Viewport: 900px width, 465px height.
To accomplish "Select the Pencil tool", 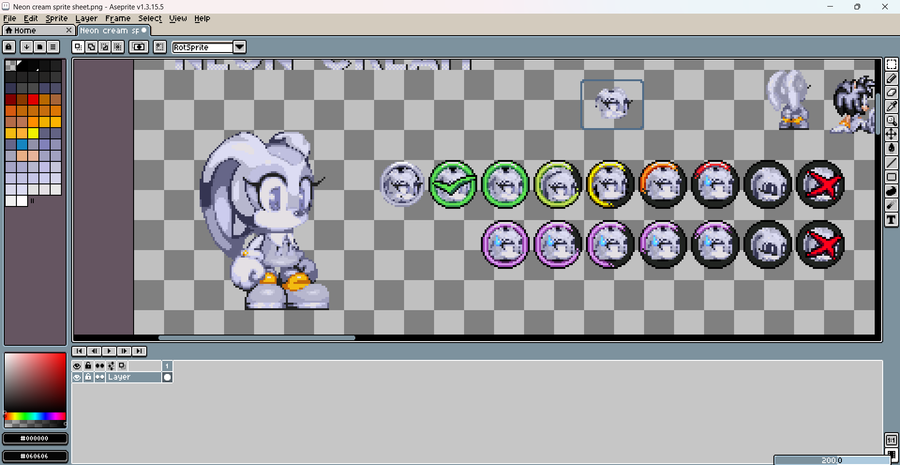I will pos(891,78).
